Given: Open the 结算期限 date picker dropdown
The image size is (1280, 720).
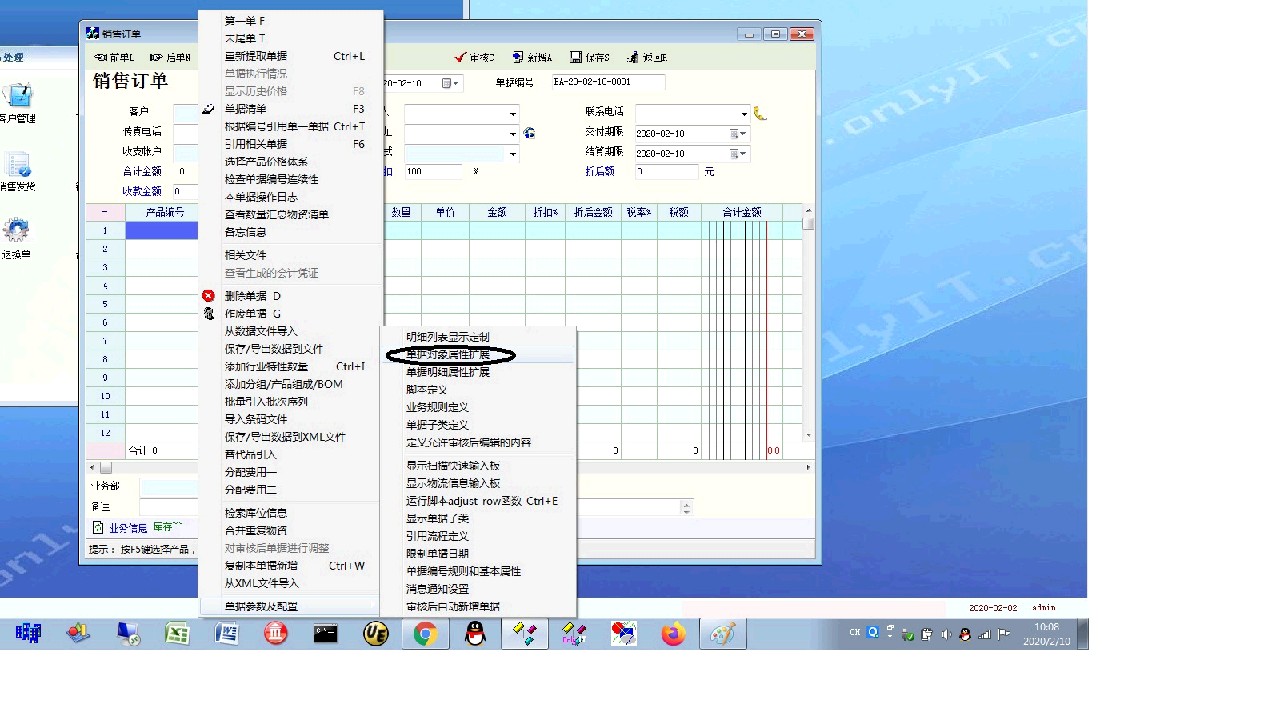Looking at the screenshot, I should click(x=742, y=154).
